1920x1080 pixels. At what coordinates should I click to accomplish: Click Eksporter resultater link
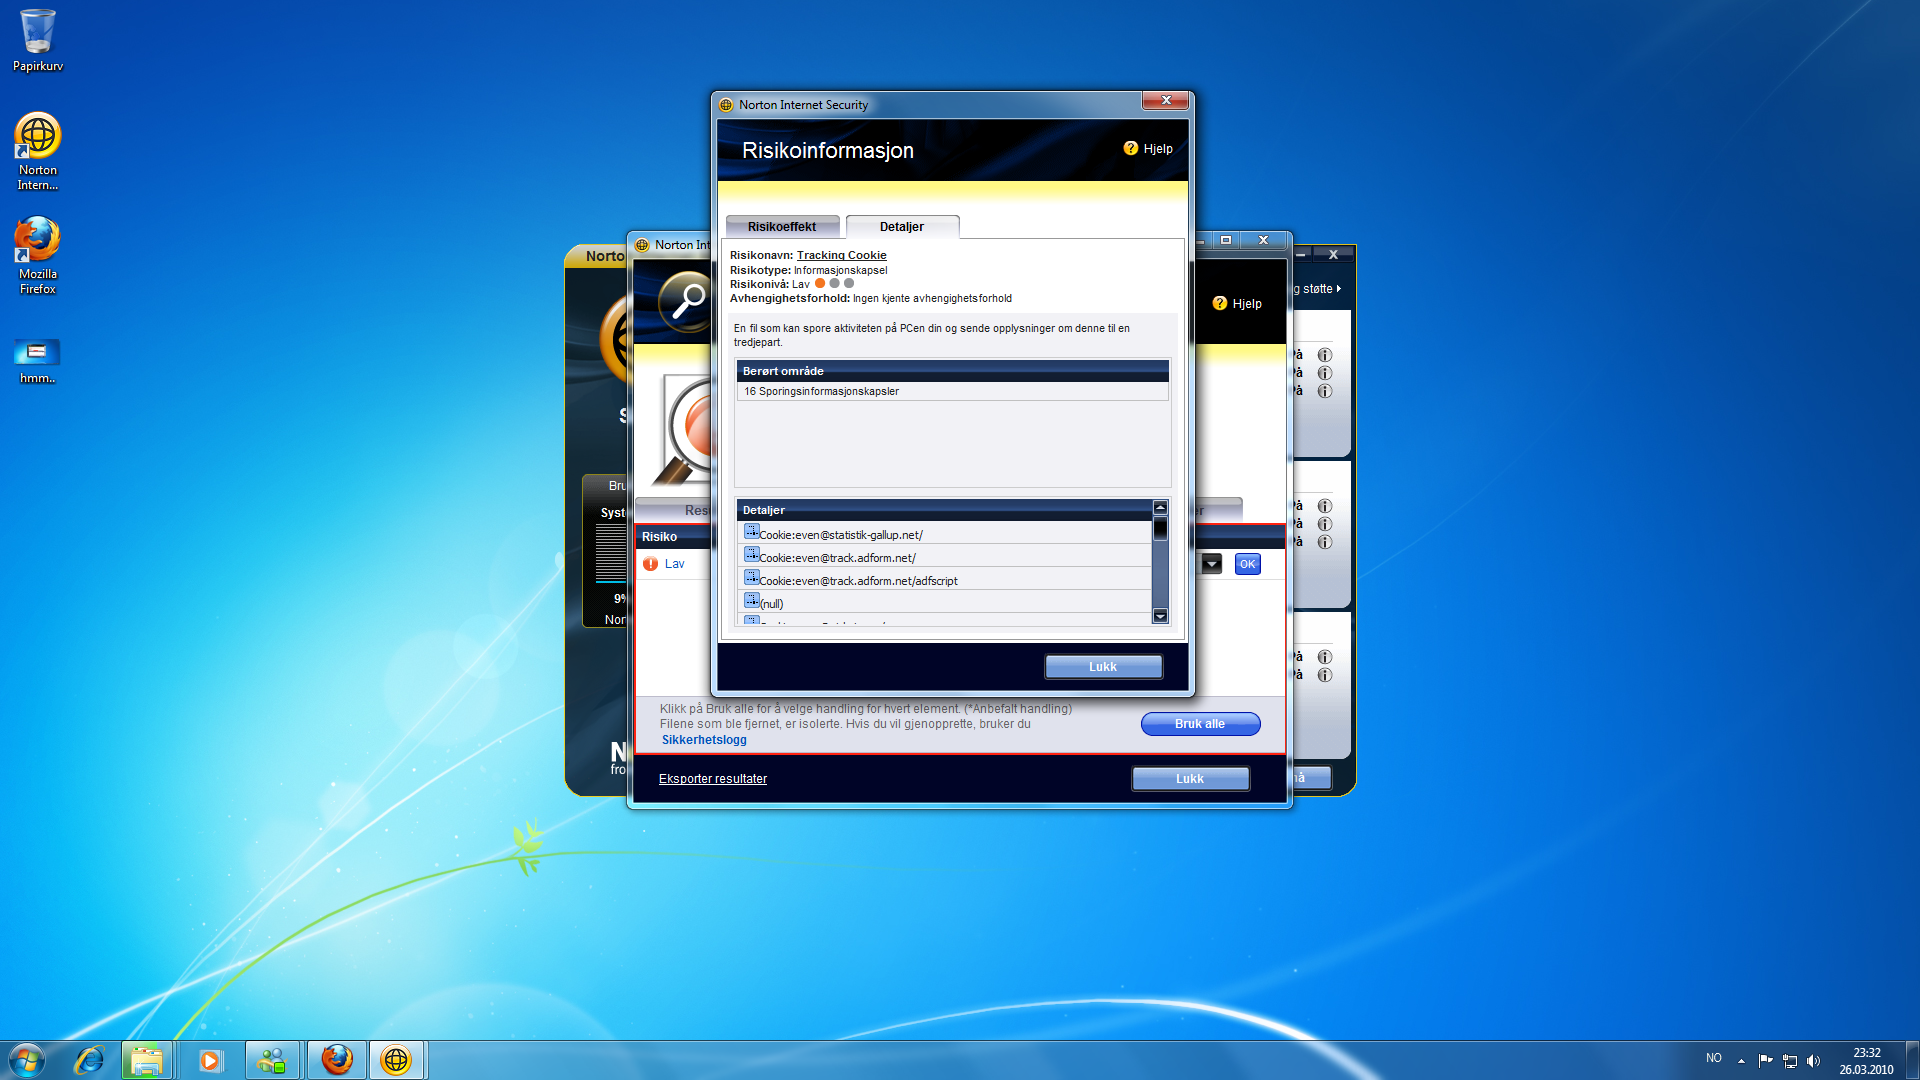point(713,779)
